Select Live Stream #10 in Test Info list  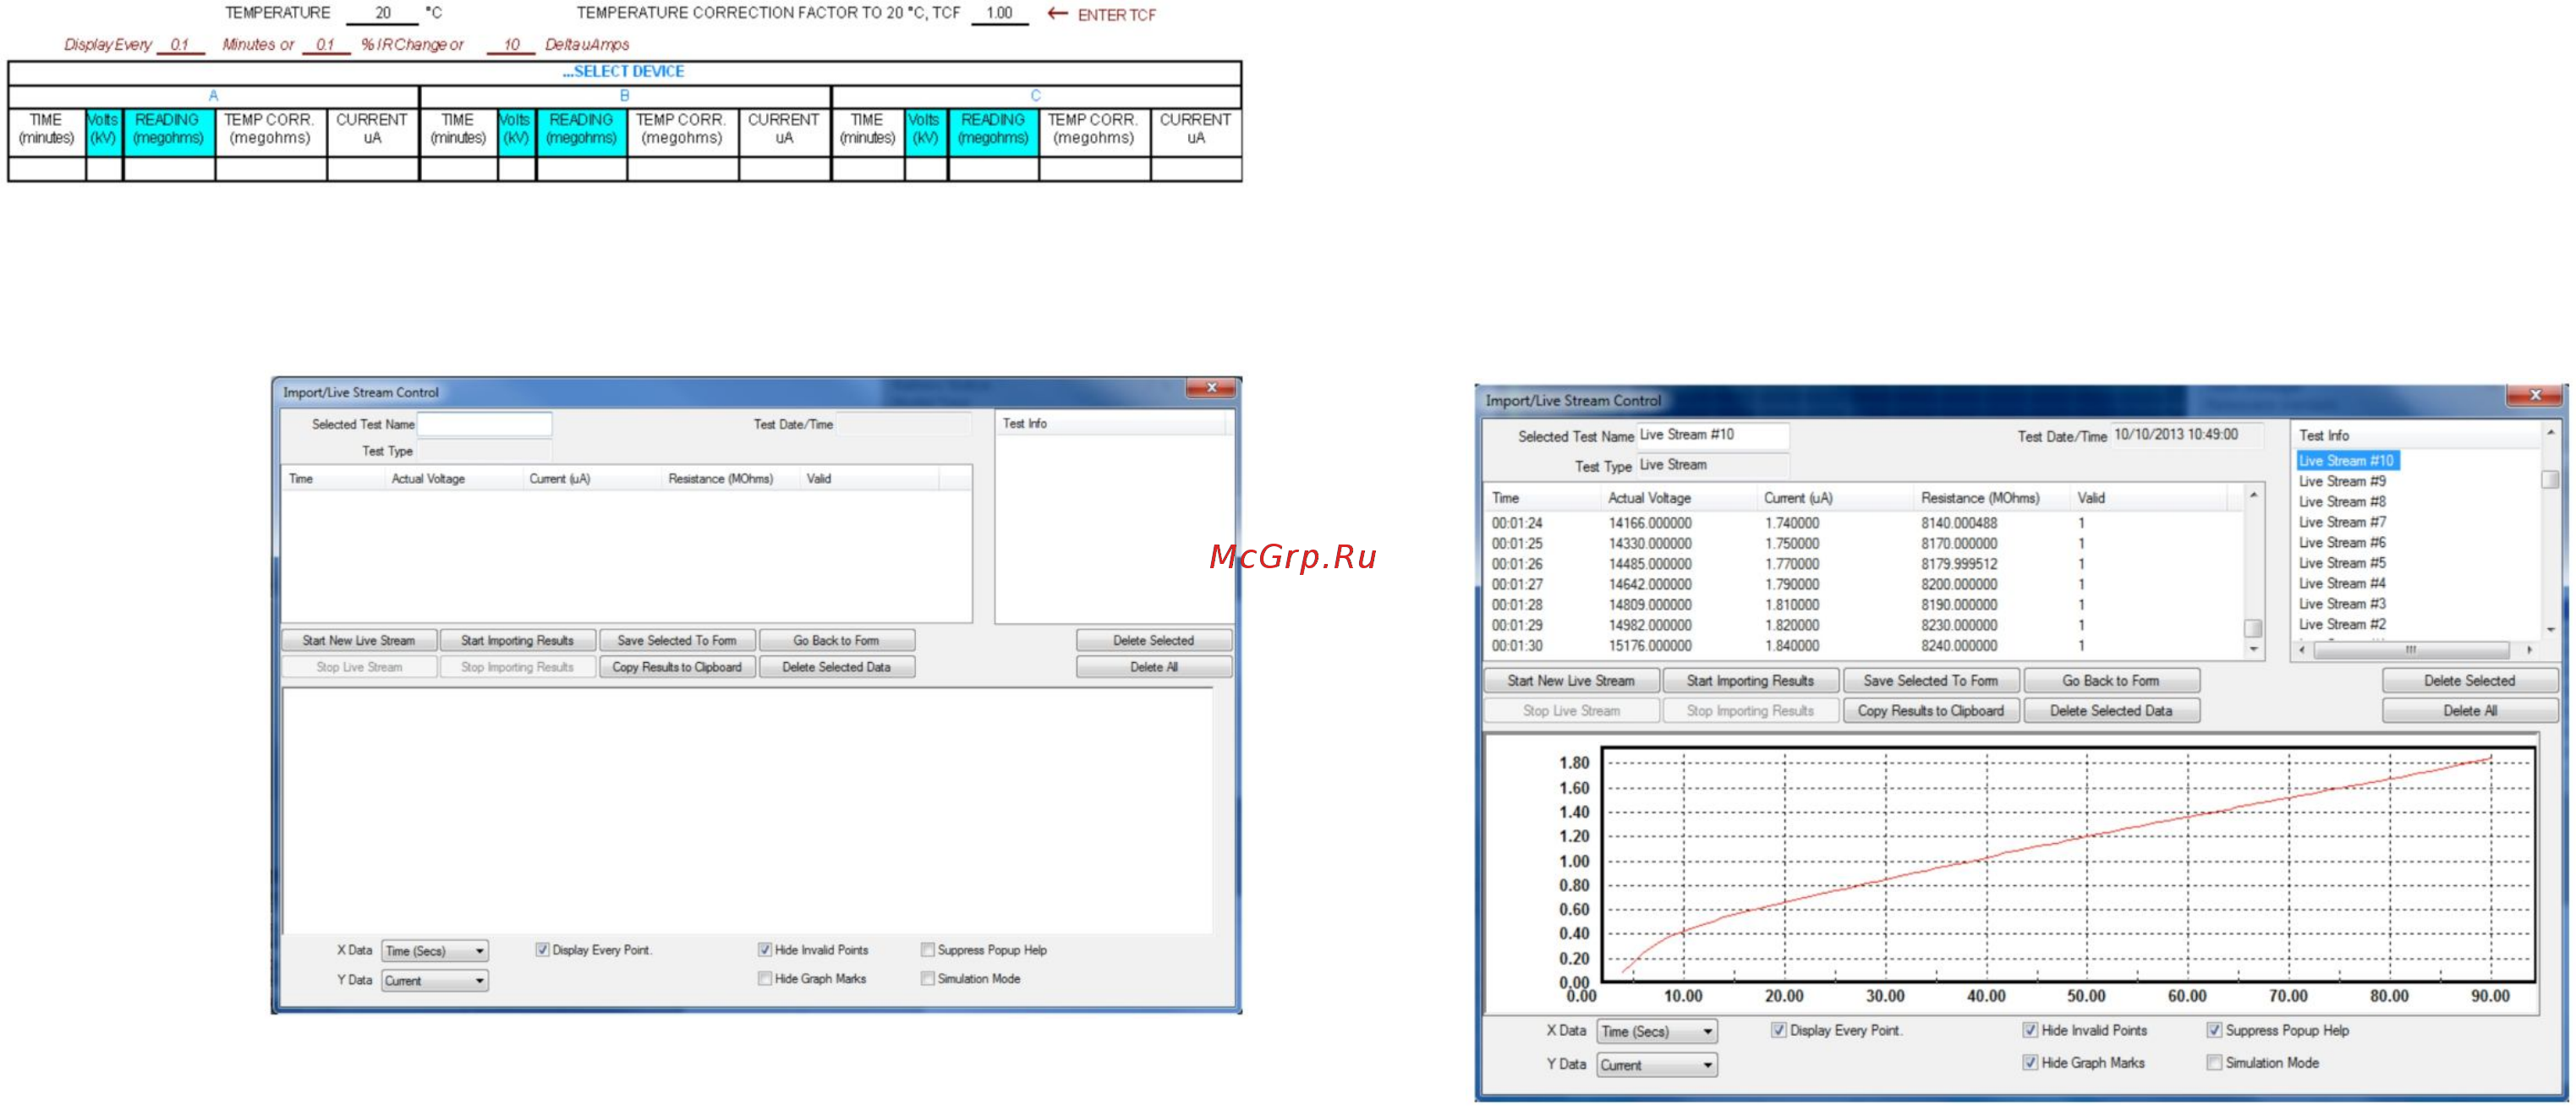point(2346,461)
